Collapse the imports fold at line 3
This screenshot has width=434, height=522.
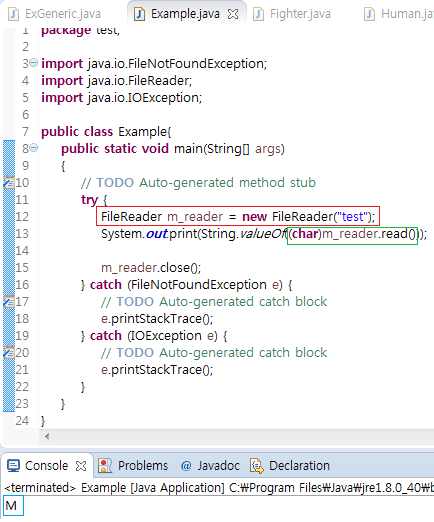34,62
